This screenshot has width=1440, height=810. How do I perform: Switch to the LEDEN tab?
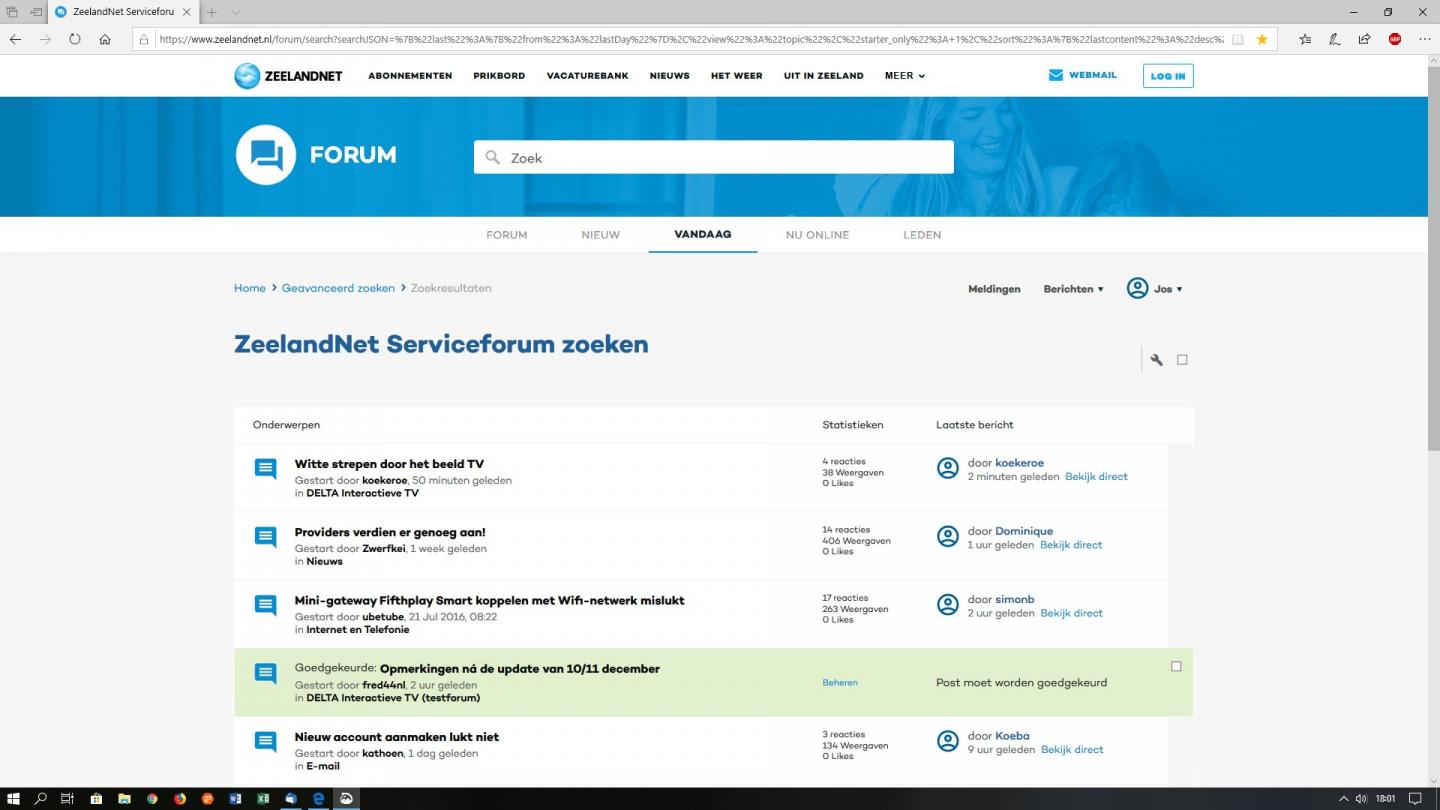pyautogui.click(x=922, y=235)
